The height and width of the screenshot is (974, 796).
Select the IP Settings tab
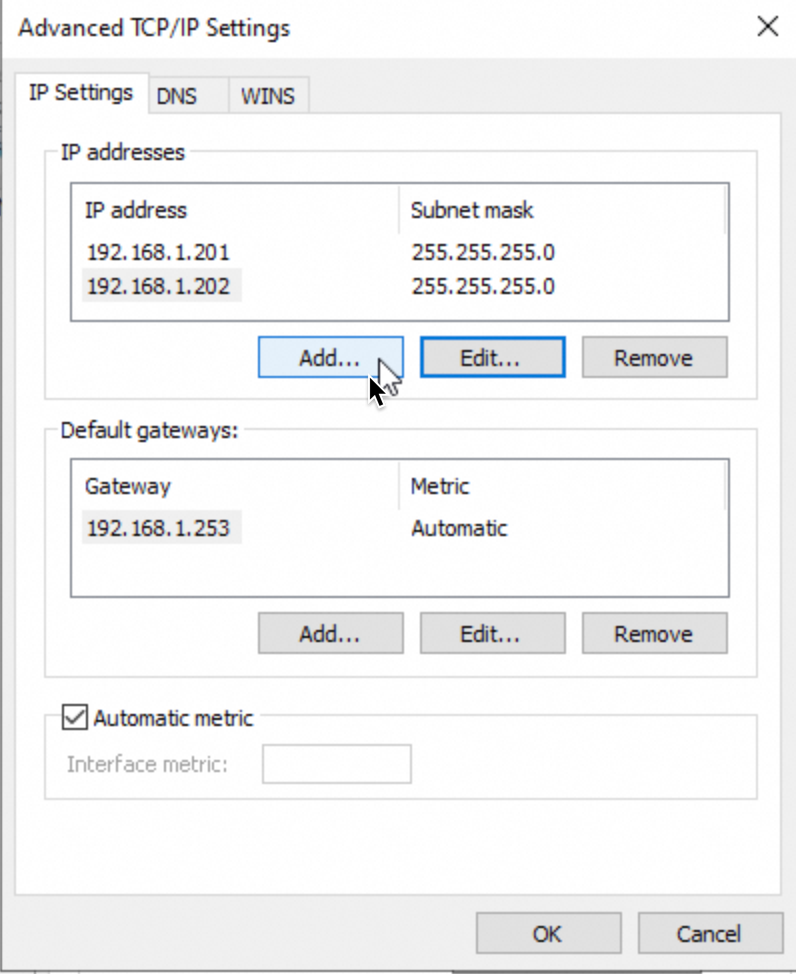81,93
